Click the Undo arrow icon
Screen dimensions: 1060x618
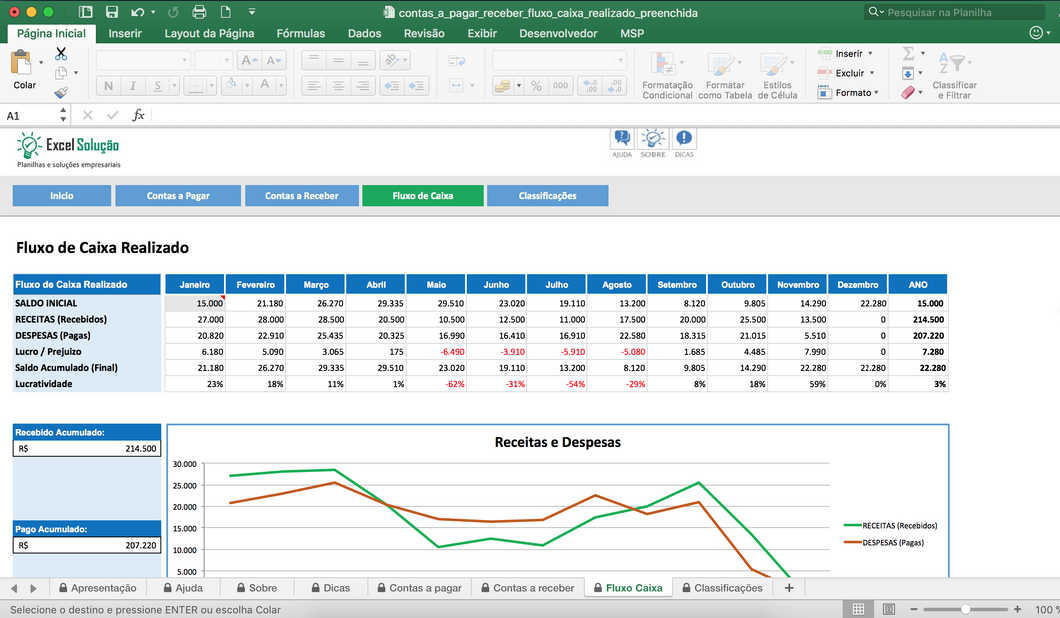137,12
